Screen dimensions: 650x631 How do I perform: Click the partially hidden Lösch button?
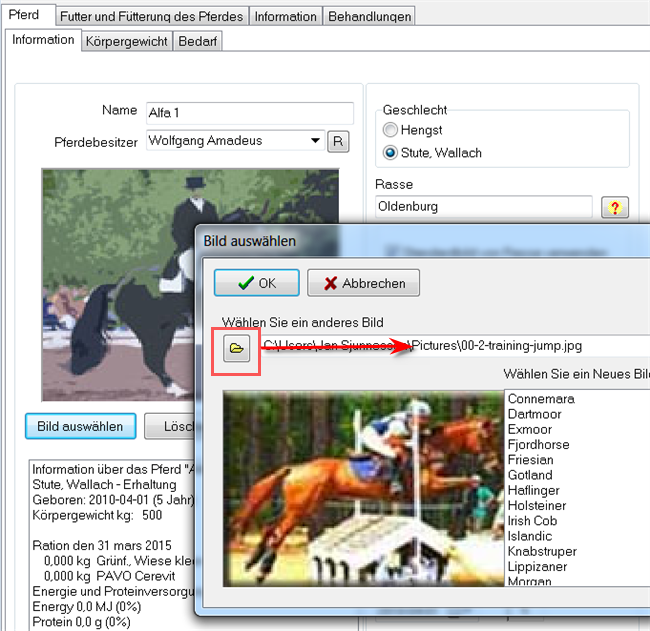170,426
